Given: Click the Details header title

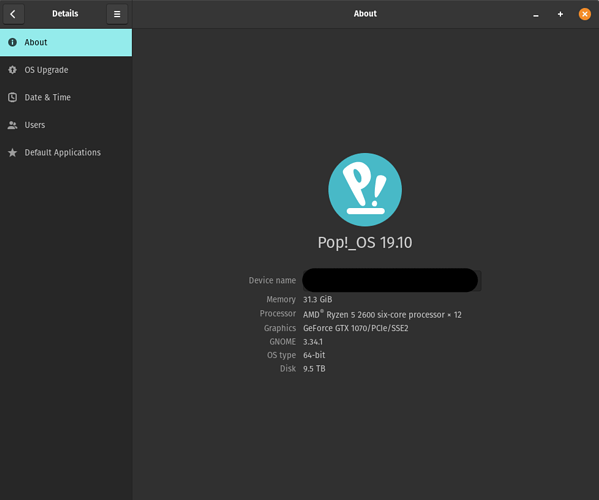Looking at the screenshot, I should tap(65, 14).
